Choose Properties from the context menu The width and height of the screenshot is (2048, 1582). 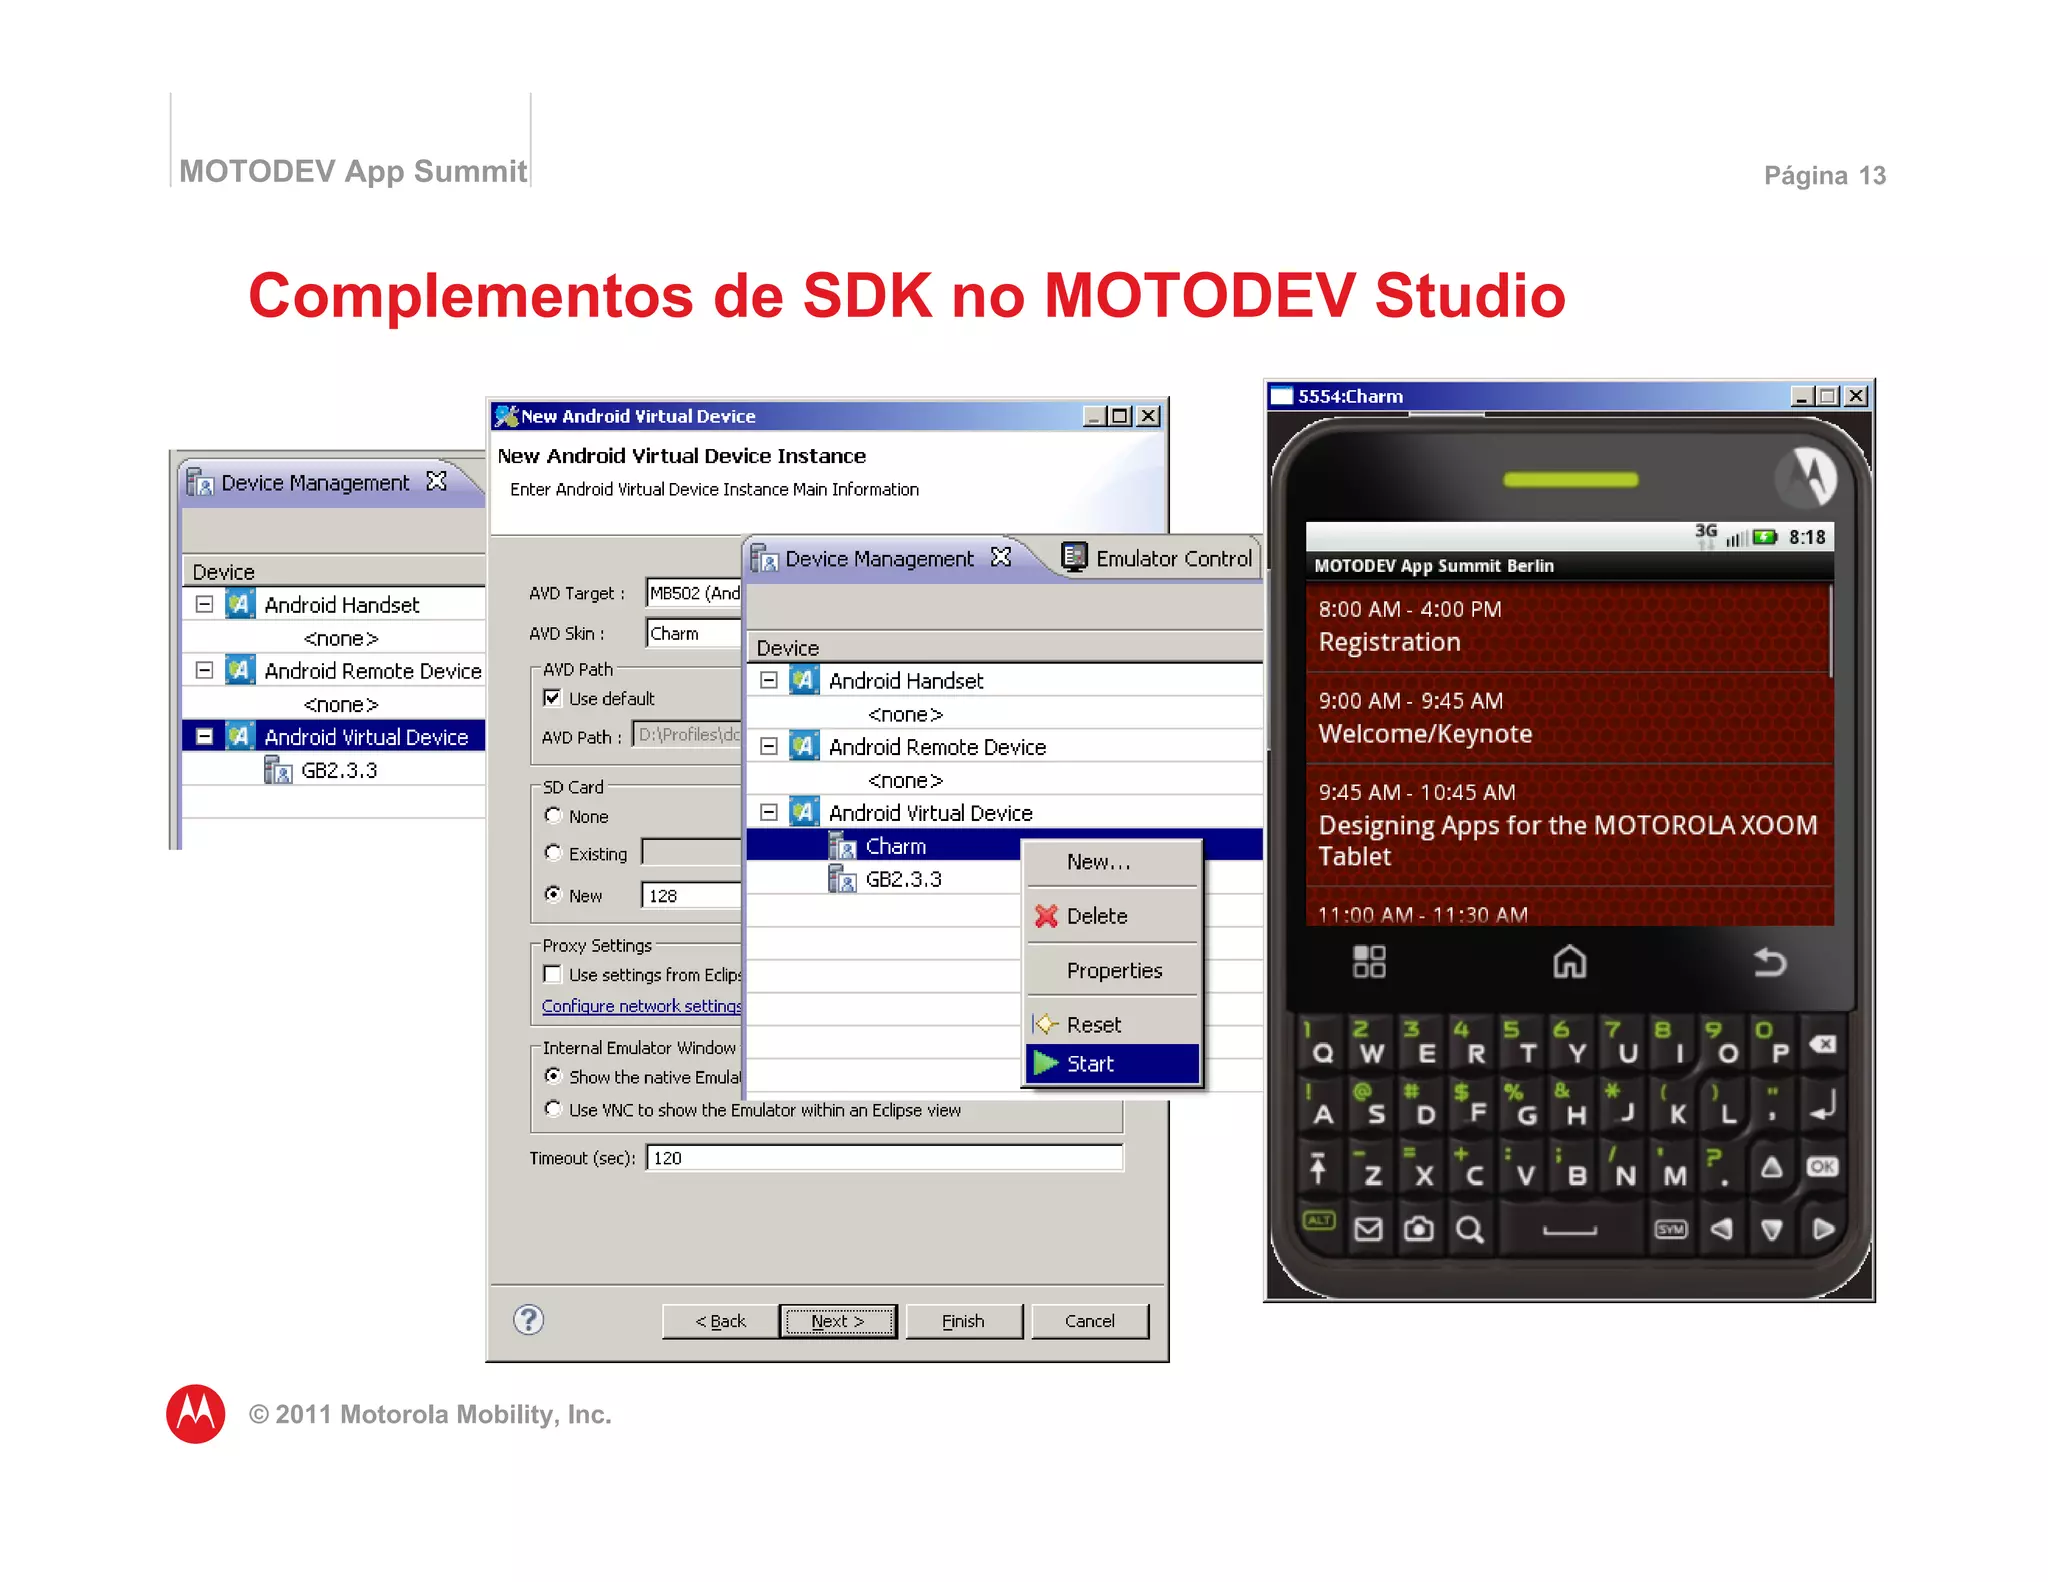(x=1112, y=970)
